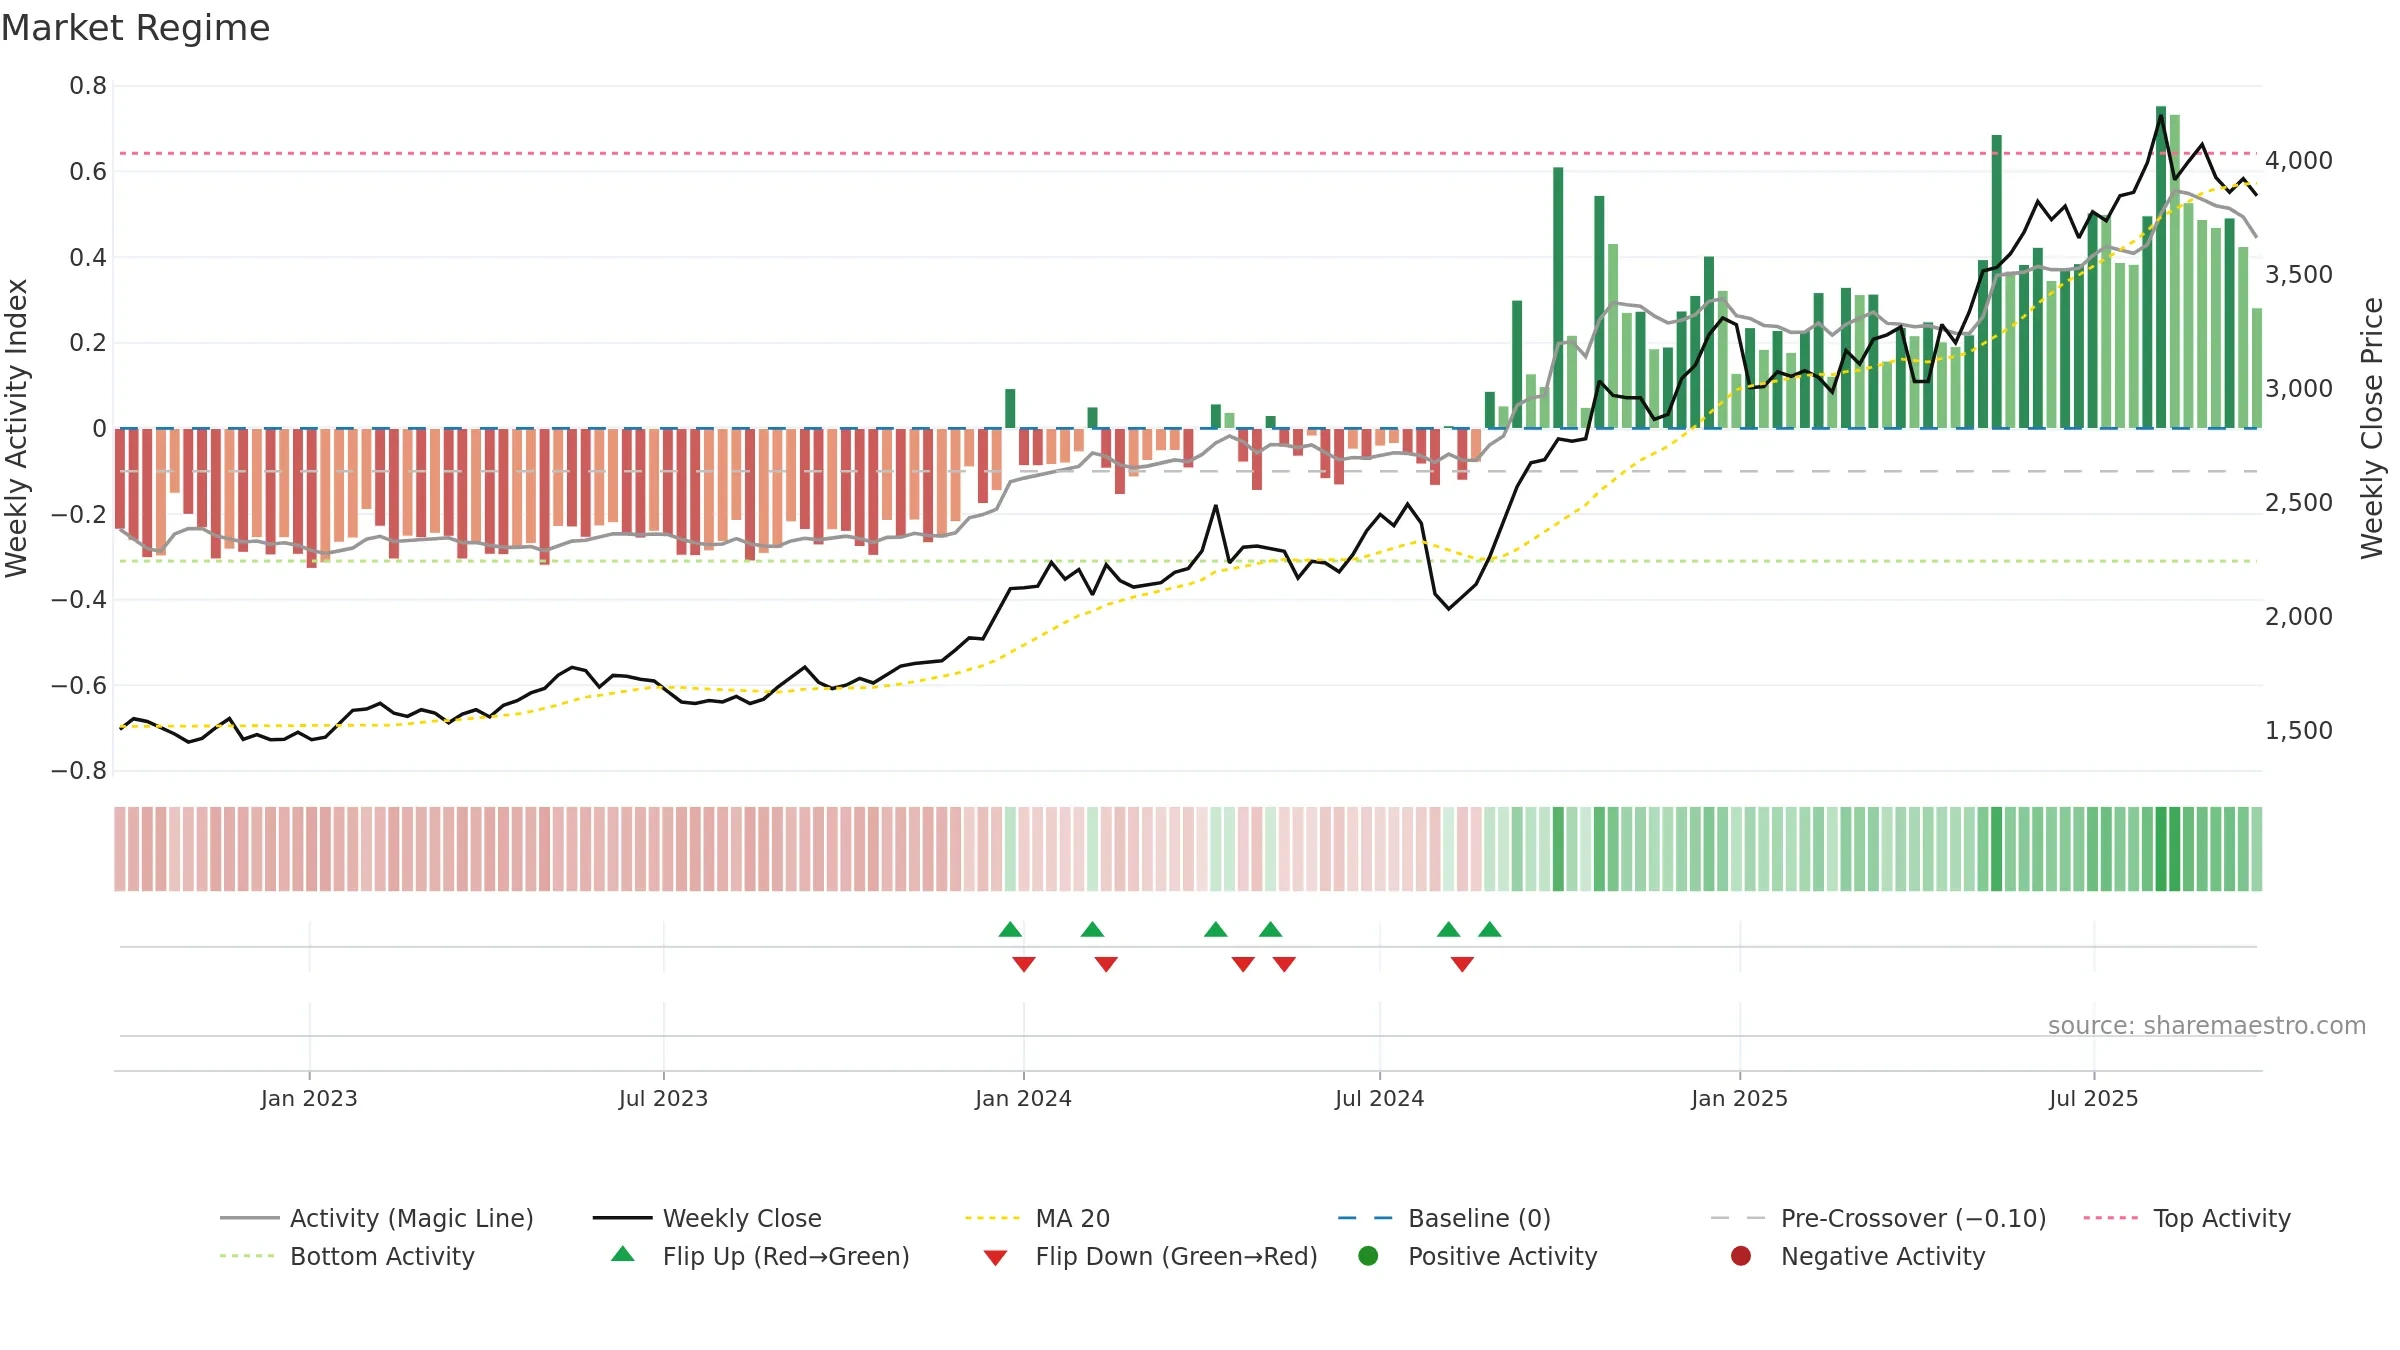Click the 3,000 price axis label
The width and height of the screenshot is (2400, 1350).
[x=2298, y=389]
